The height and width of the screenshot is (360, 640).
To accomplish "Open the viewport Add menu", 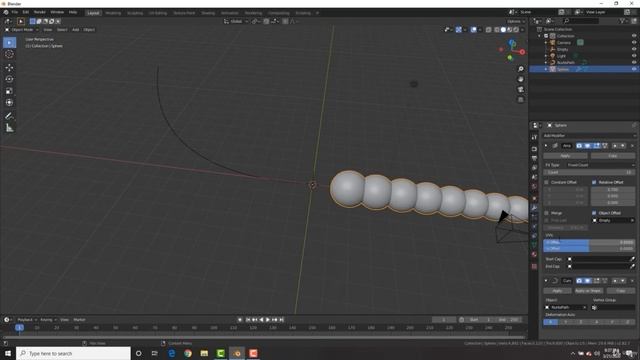I will 76,30.
